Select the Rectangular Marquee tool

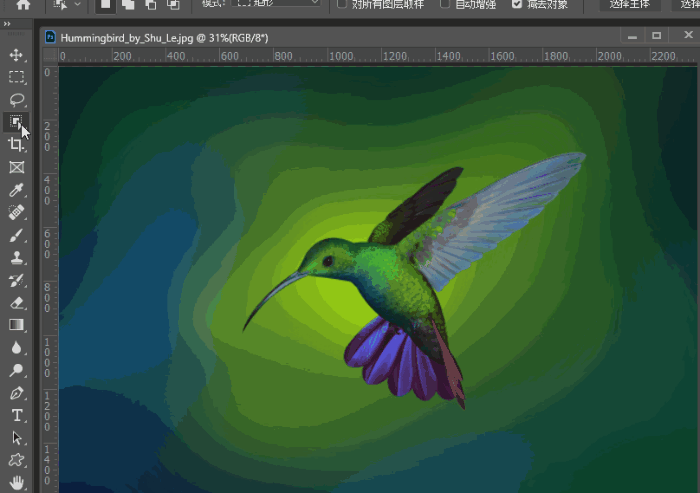pyautogui.click(x=16, y=77)
